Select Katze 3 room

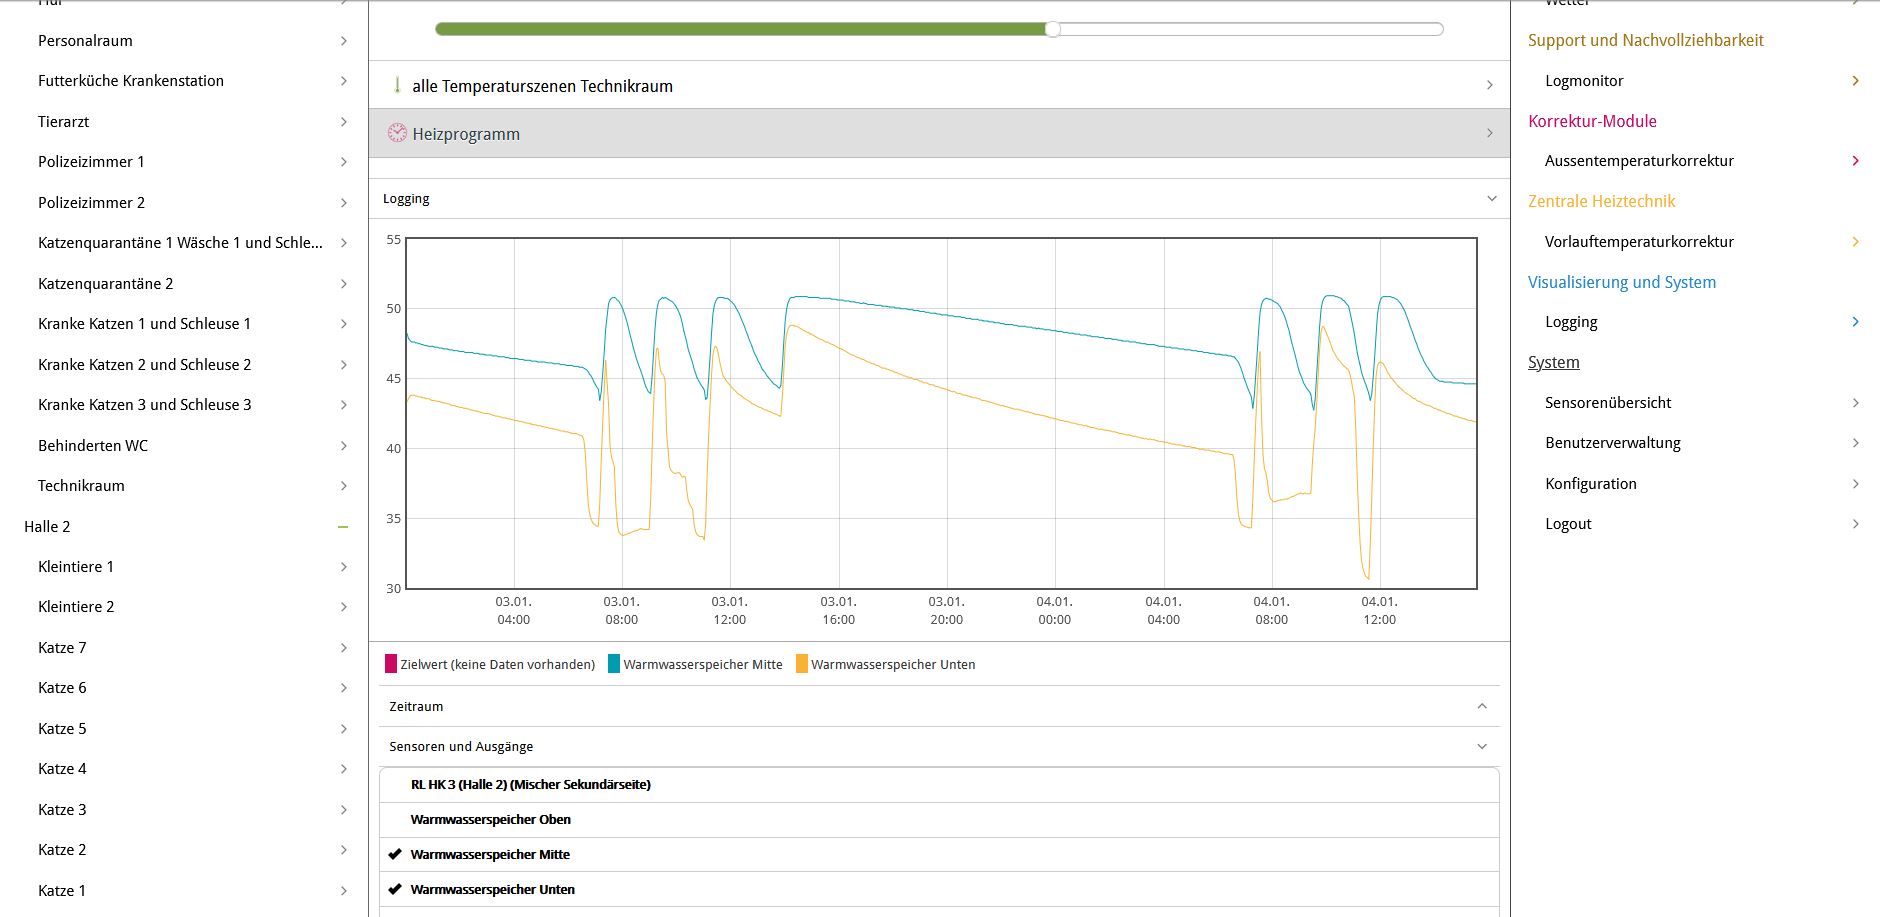point(62,809)
